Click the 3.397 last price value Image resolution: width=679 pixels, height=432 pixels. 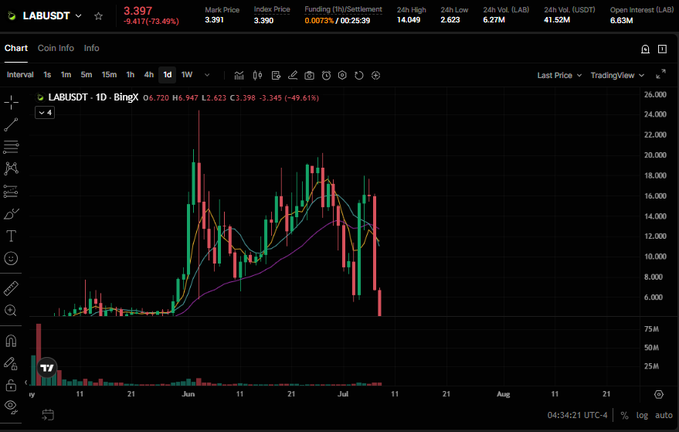pos(138,11)
